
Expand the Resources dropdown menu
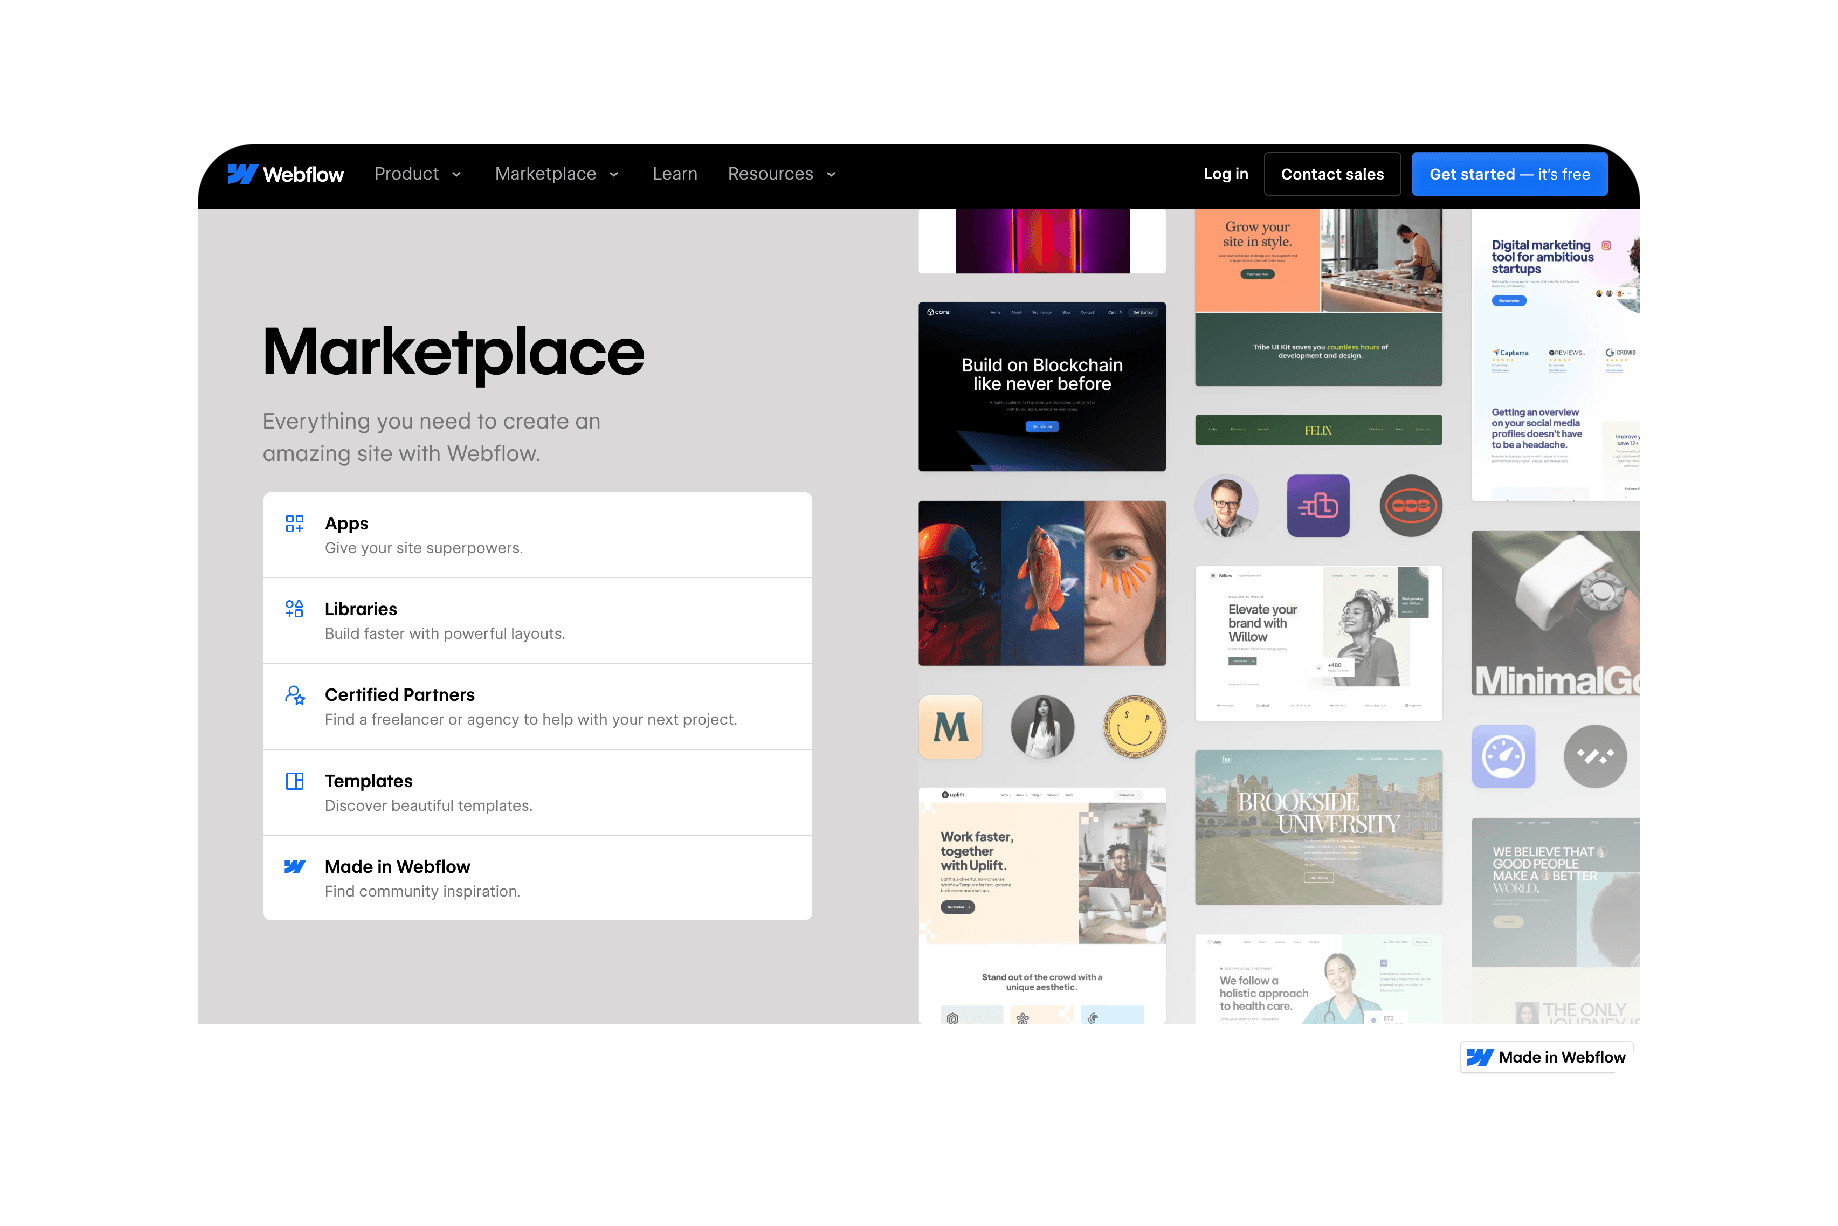coord(781,174)
